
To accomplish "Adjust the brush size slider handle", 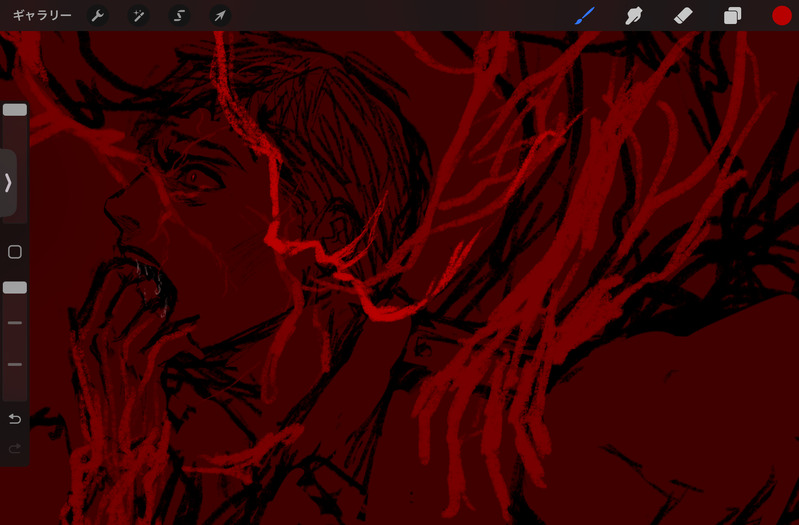I will 15,110.
